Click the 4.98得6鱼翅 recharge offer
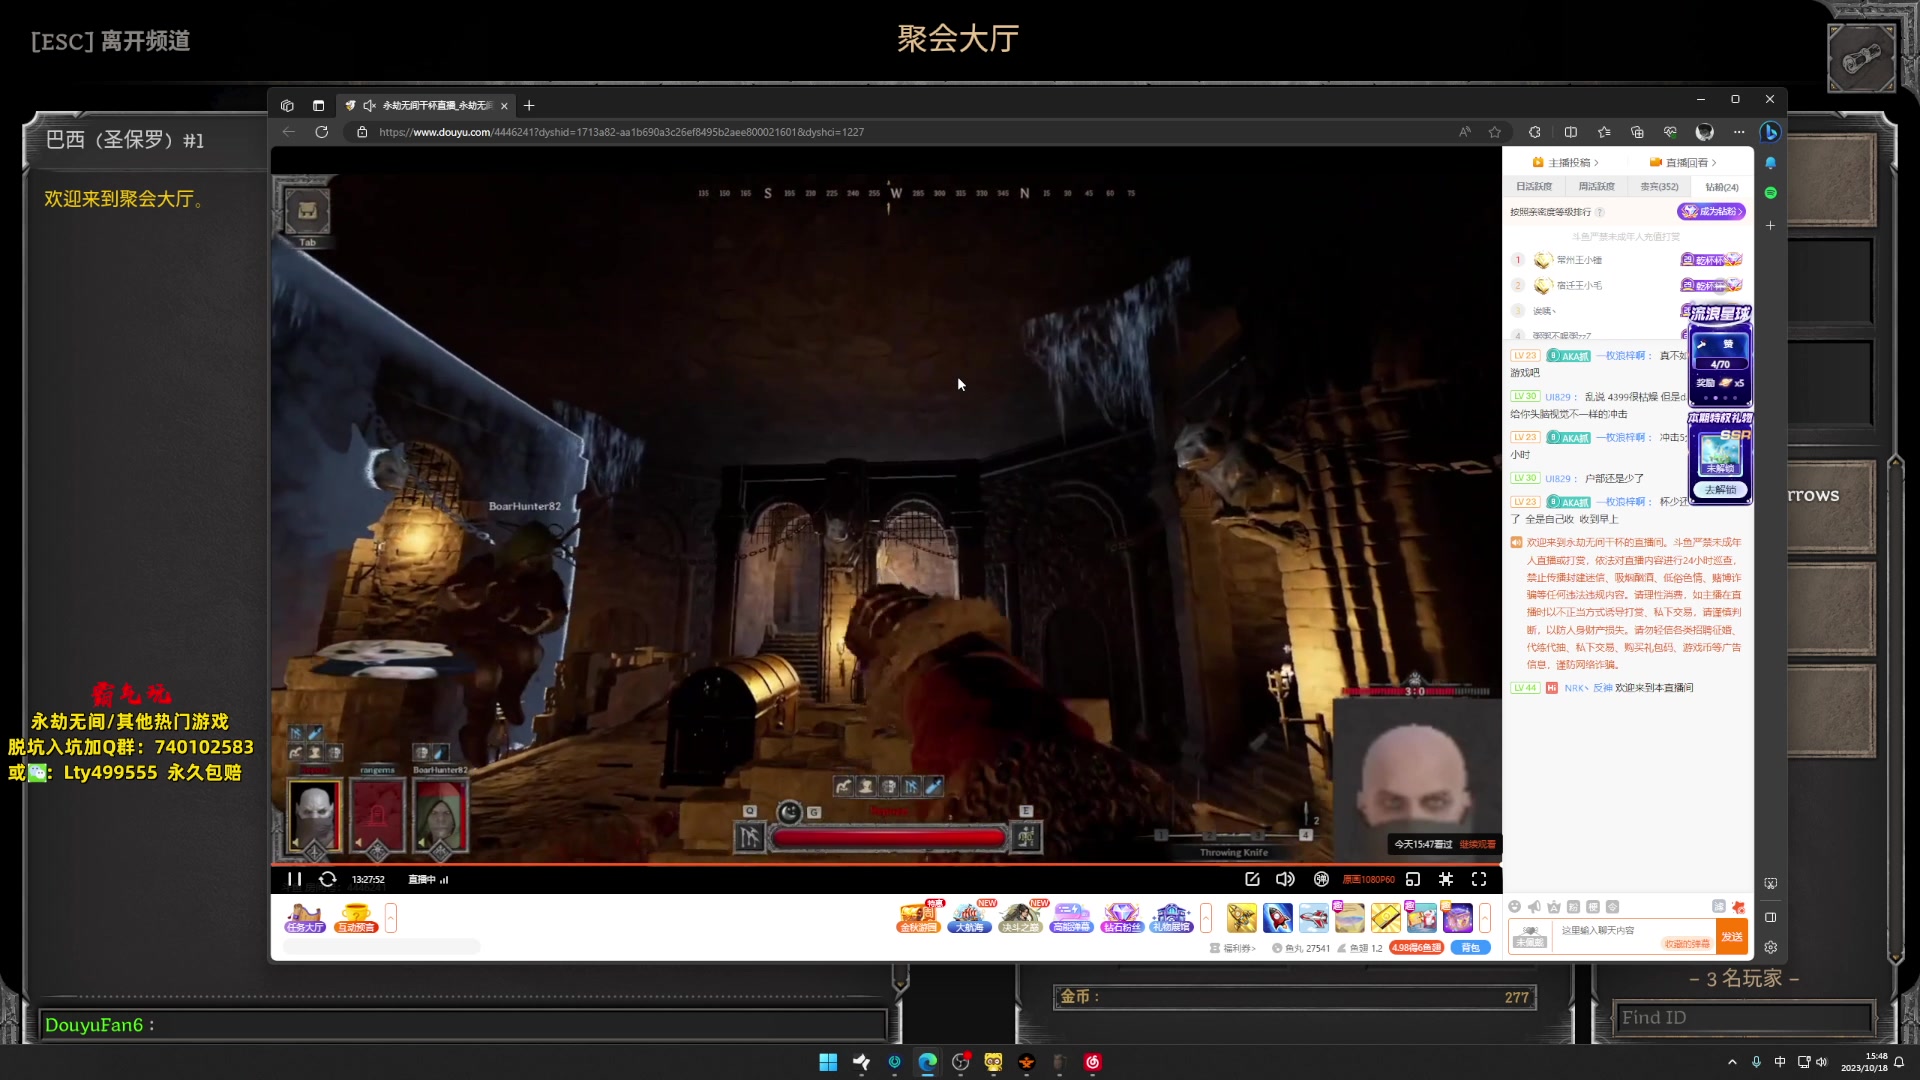The height and width of the screenshot is (1080, 1920). pos(1416,948)
